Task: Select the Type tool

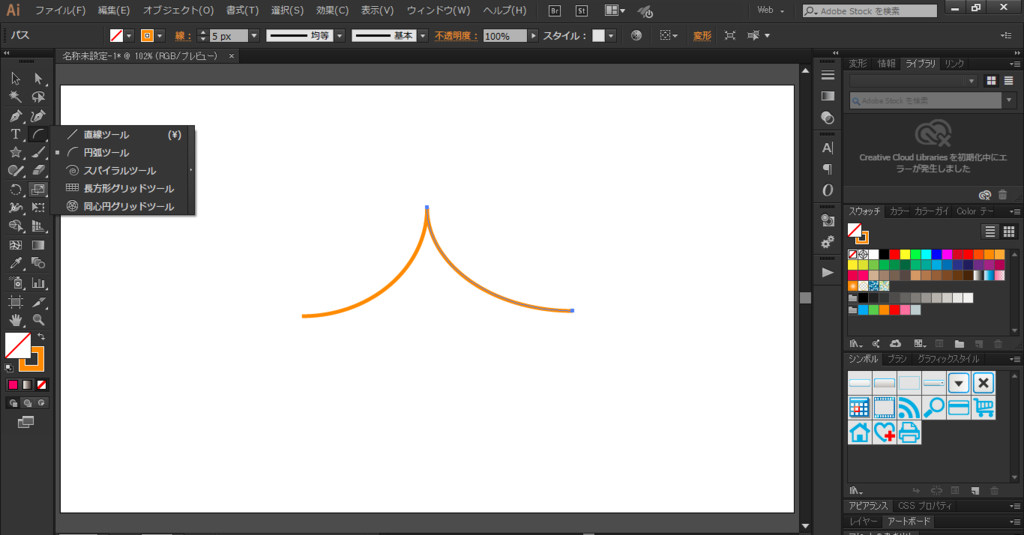Action: click(x=15, y=134)
